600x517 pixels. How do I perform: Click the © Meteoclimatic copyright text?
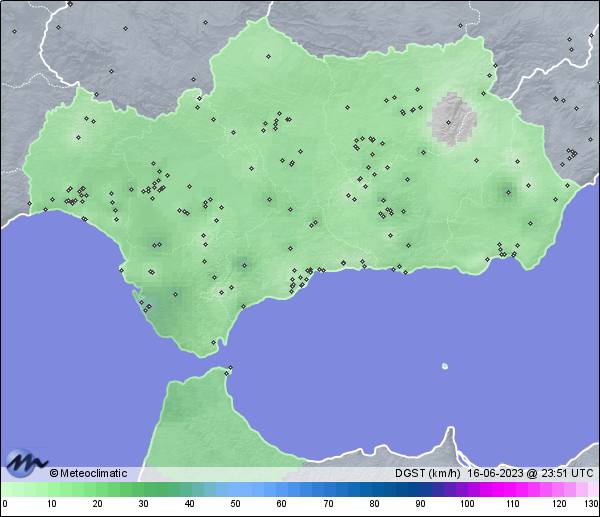88,473
